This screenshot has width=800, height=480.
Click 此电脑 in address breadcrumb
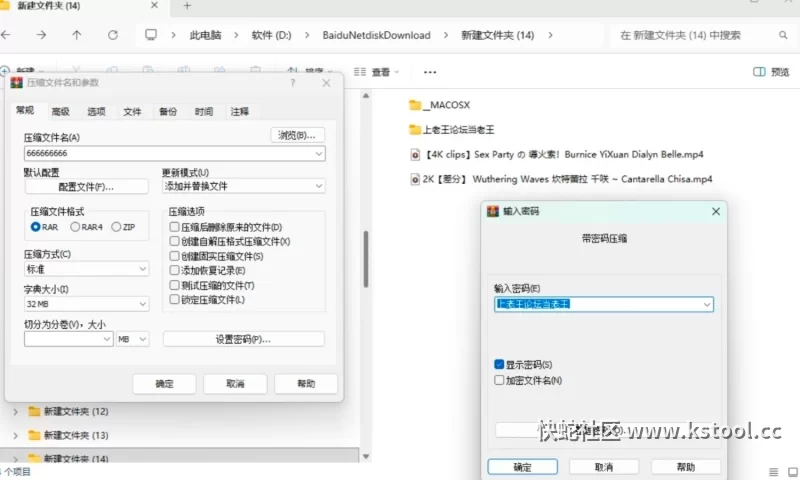[x=206, y=35]
